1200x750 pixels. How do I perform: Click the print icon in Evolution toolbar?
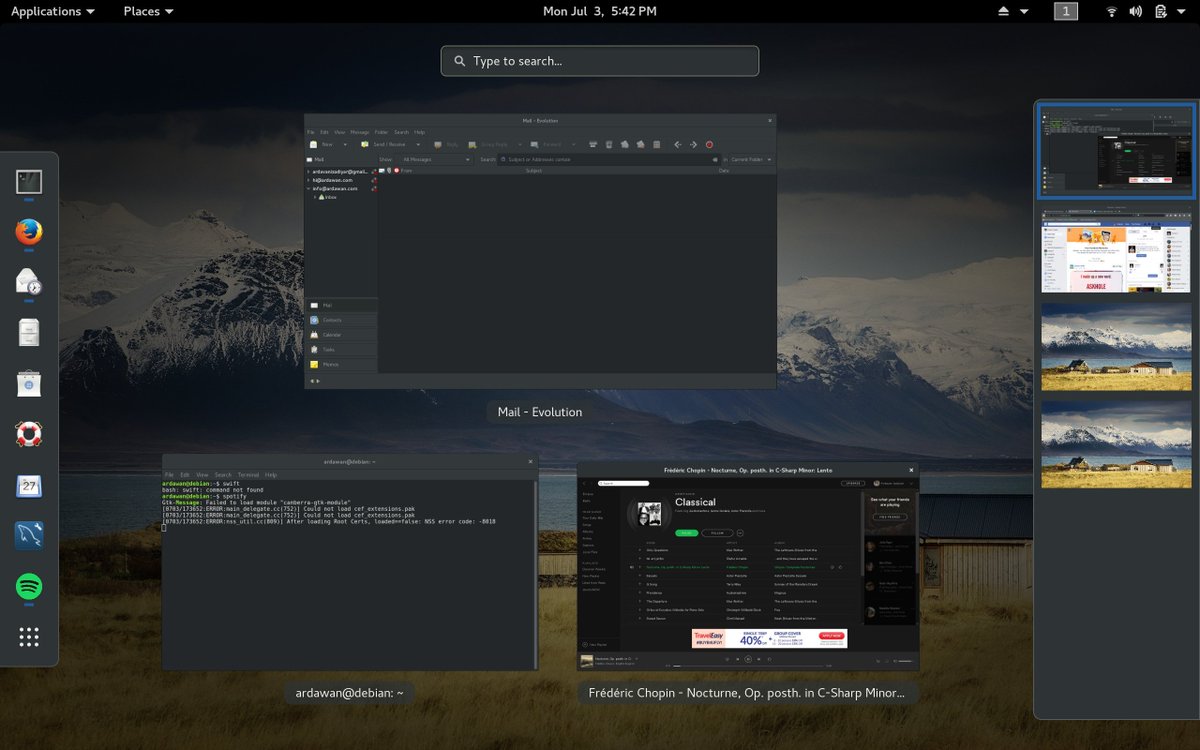(x=593, y=144)
